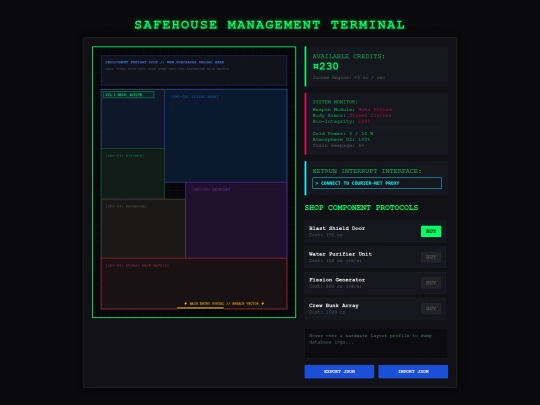540x405 pixels.
Task: Click the Main Entry Portal breach marker
Action: 224,303
